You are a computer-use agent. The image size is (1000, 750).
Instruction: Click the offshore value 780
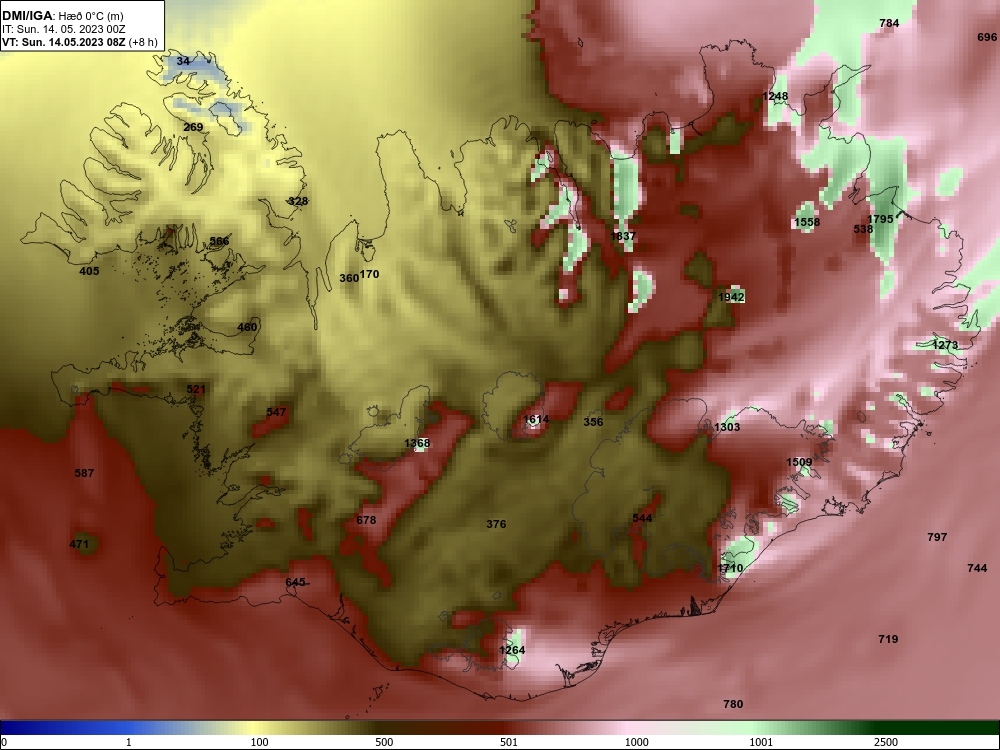(x=733, y=704)
